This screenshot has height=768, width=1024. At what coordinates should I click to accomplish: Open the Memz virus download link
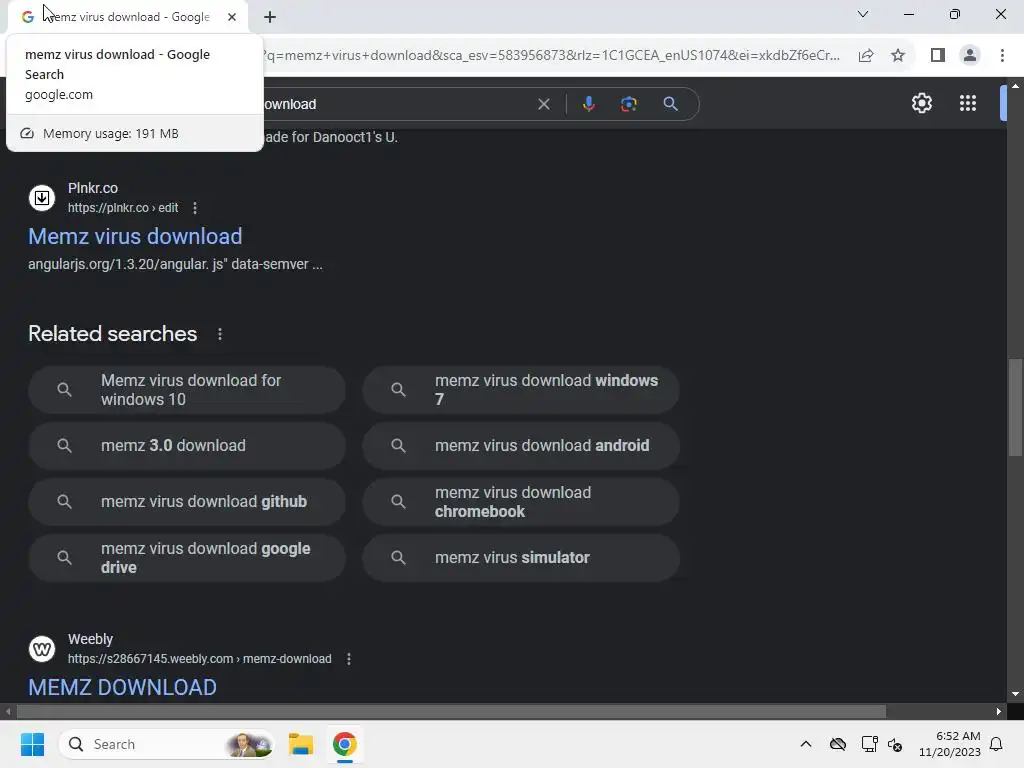coord(135,236)
